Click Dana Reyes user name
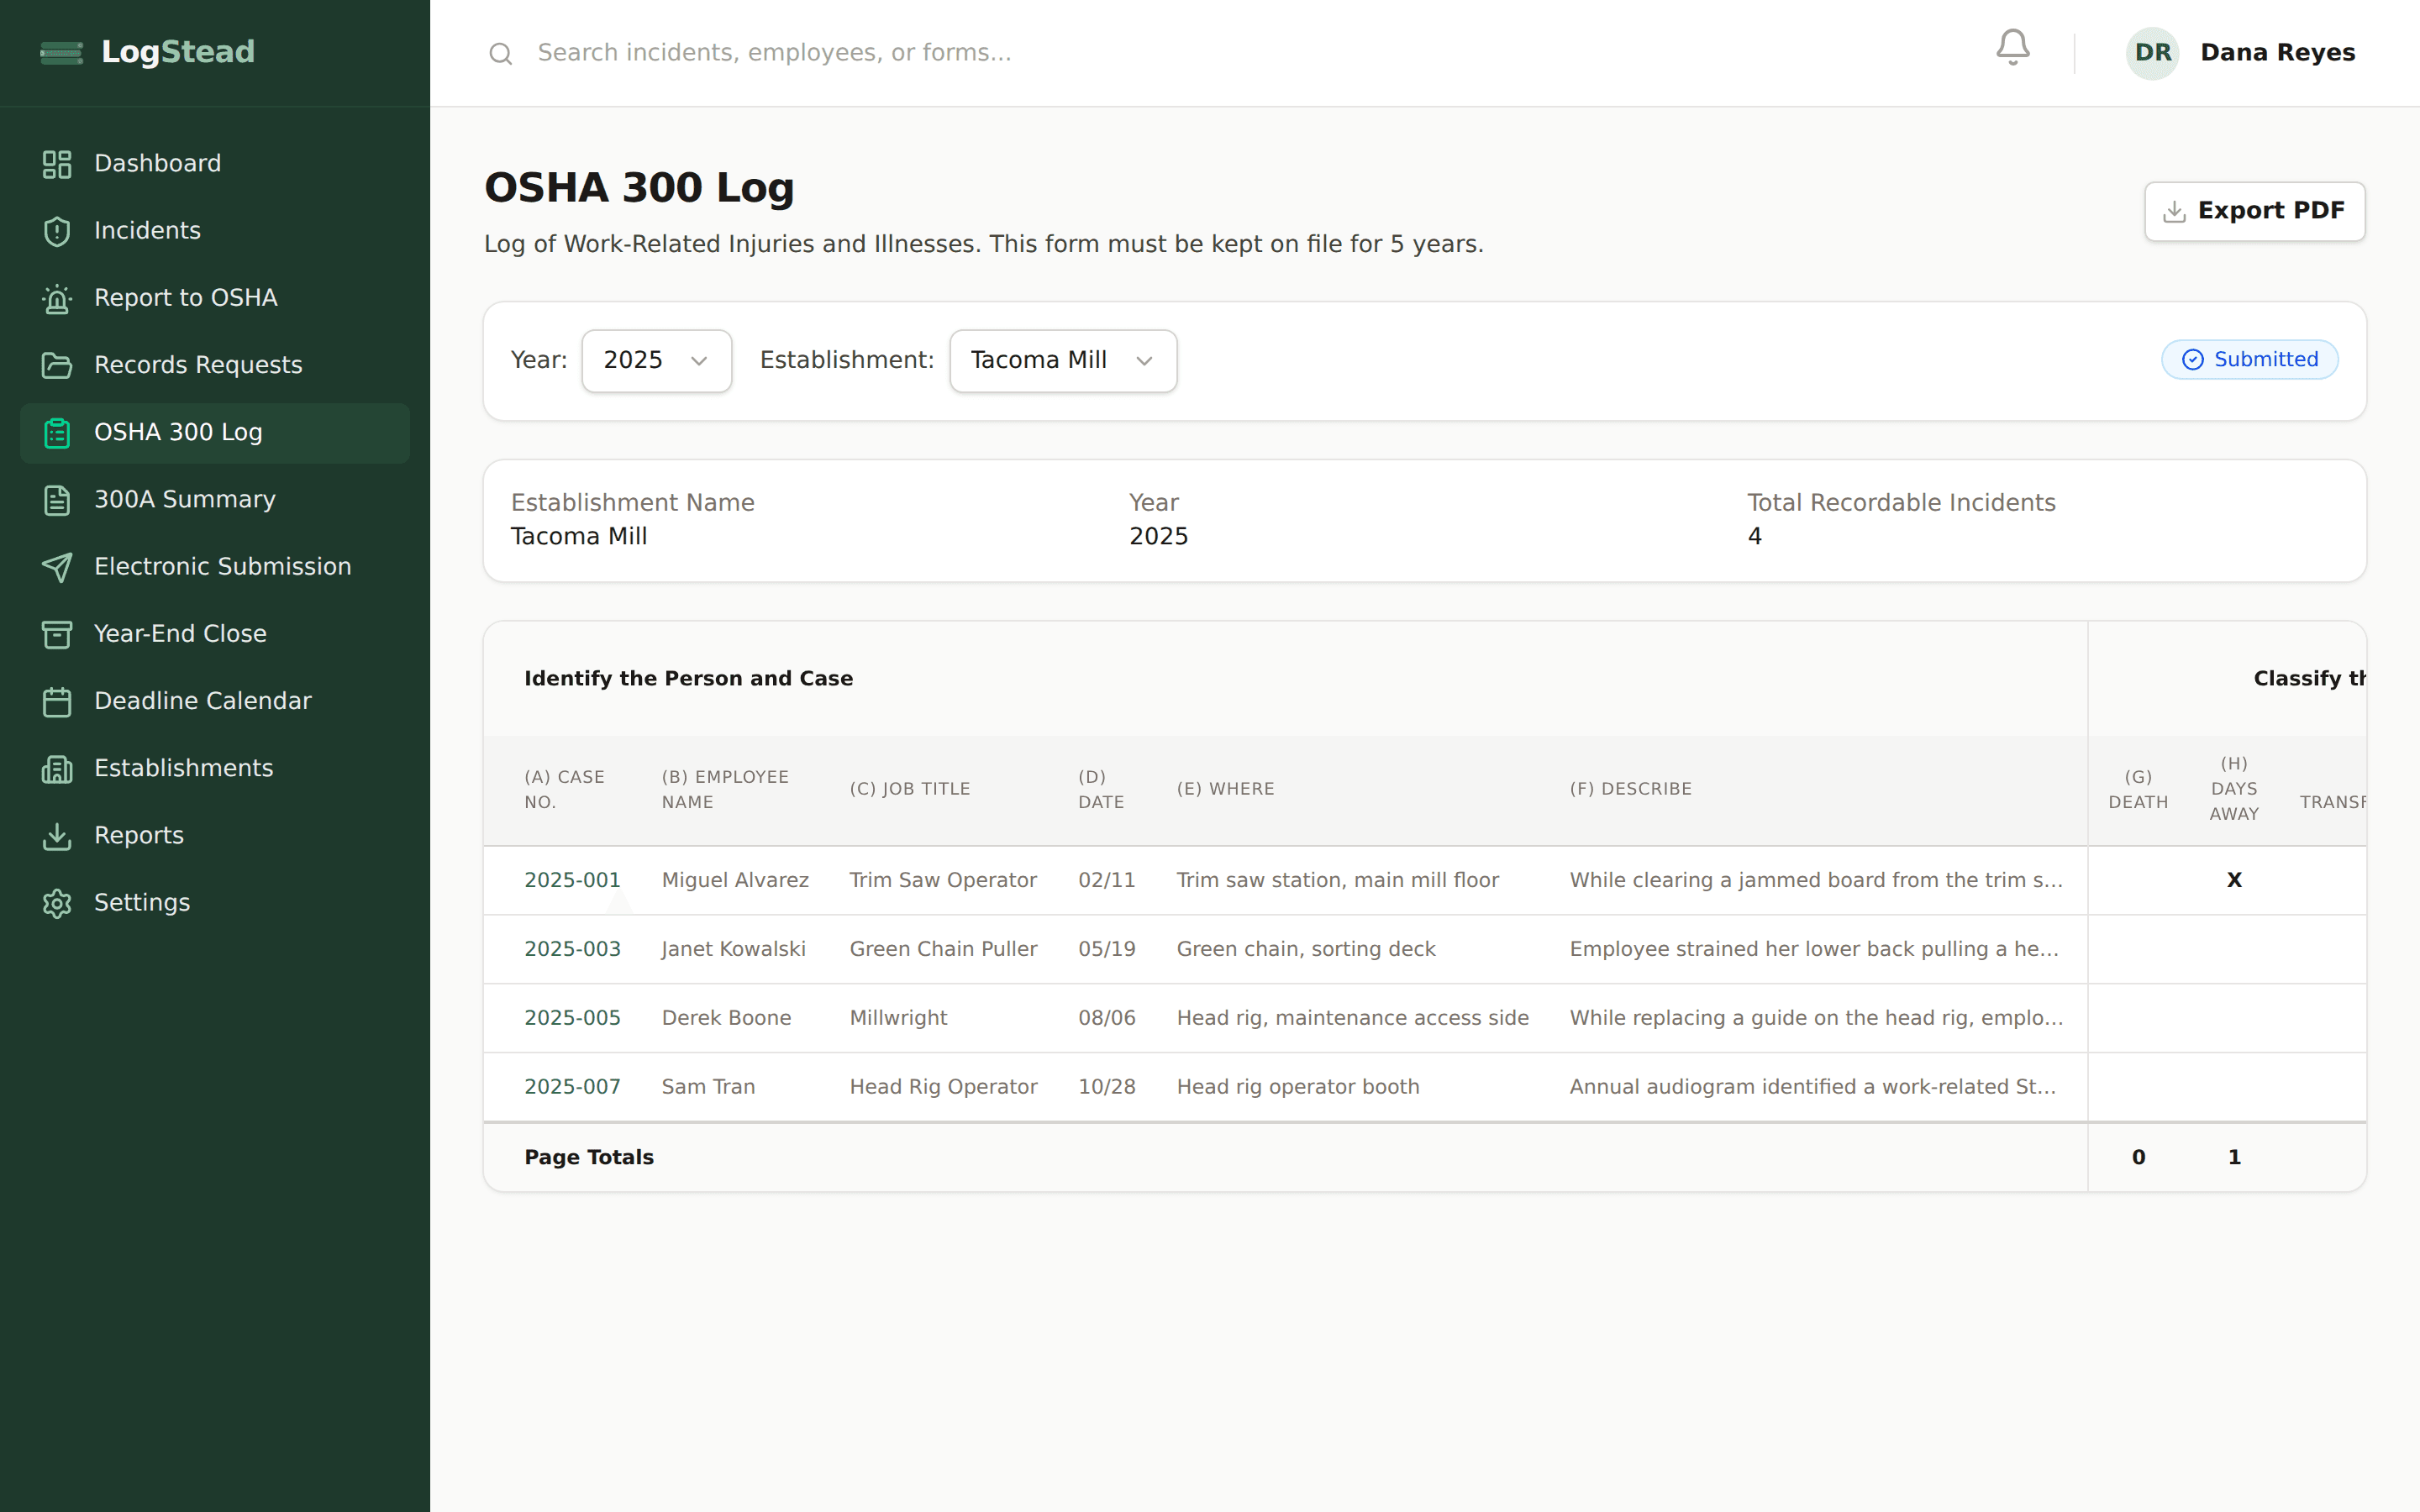 (2277, 53)
